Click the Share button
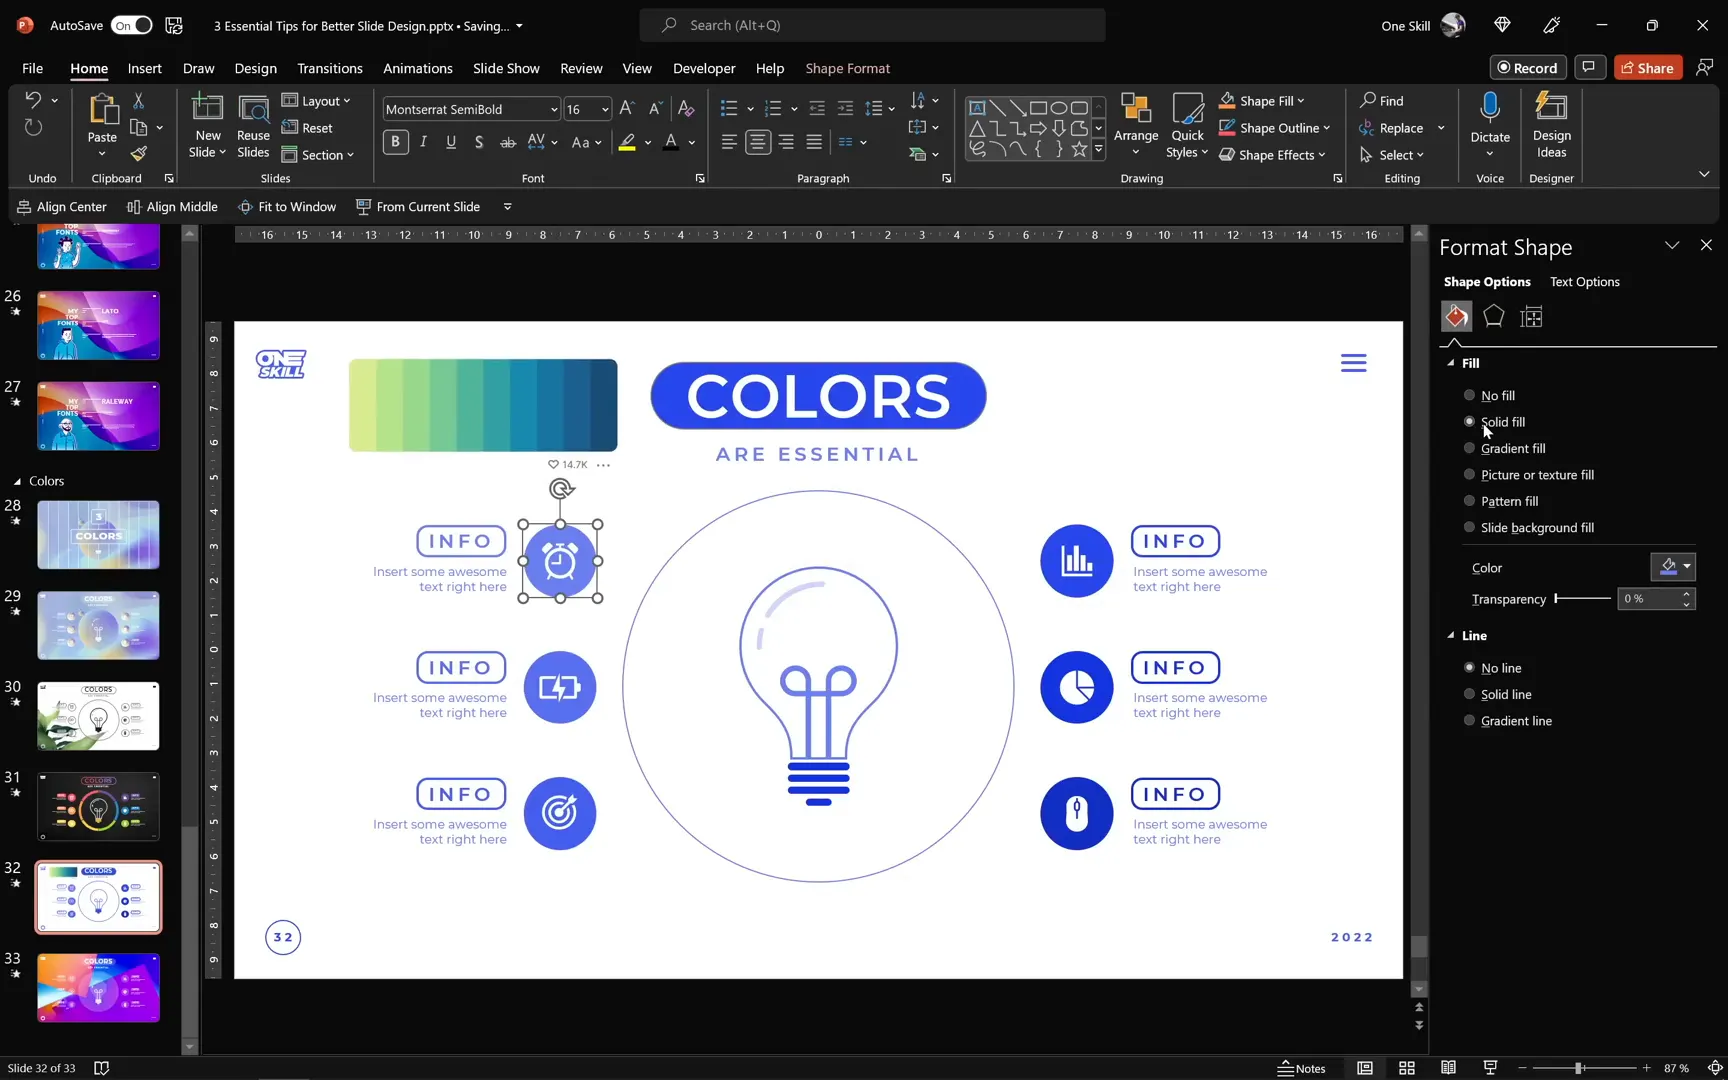The width and height of the screenshot is (1728, 1080). pyautogui.click(x=1647, y=67)
